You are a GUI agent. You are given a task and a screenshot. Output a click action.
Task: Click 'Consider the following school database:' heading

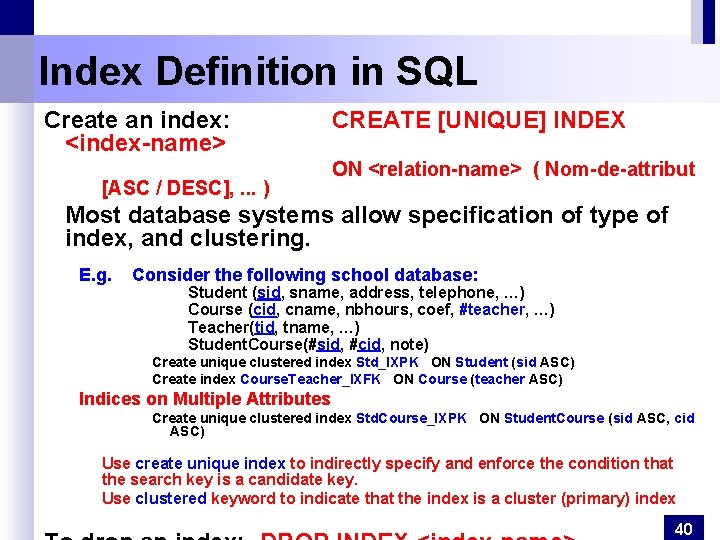(x=305, y=275)
